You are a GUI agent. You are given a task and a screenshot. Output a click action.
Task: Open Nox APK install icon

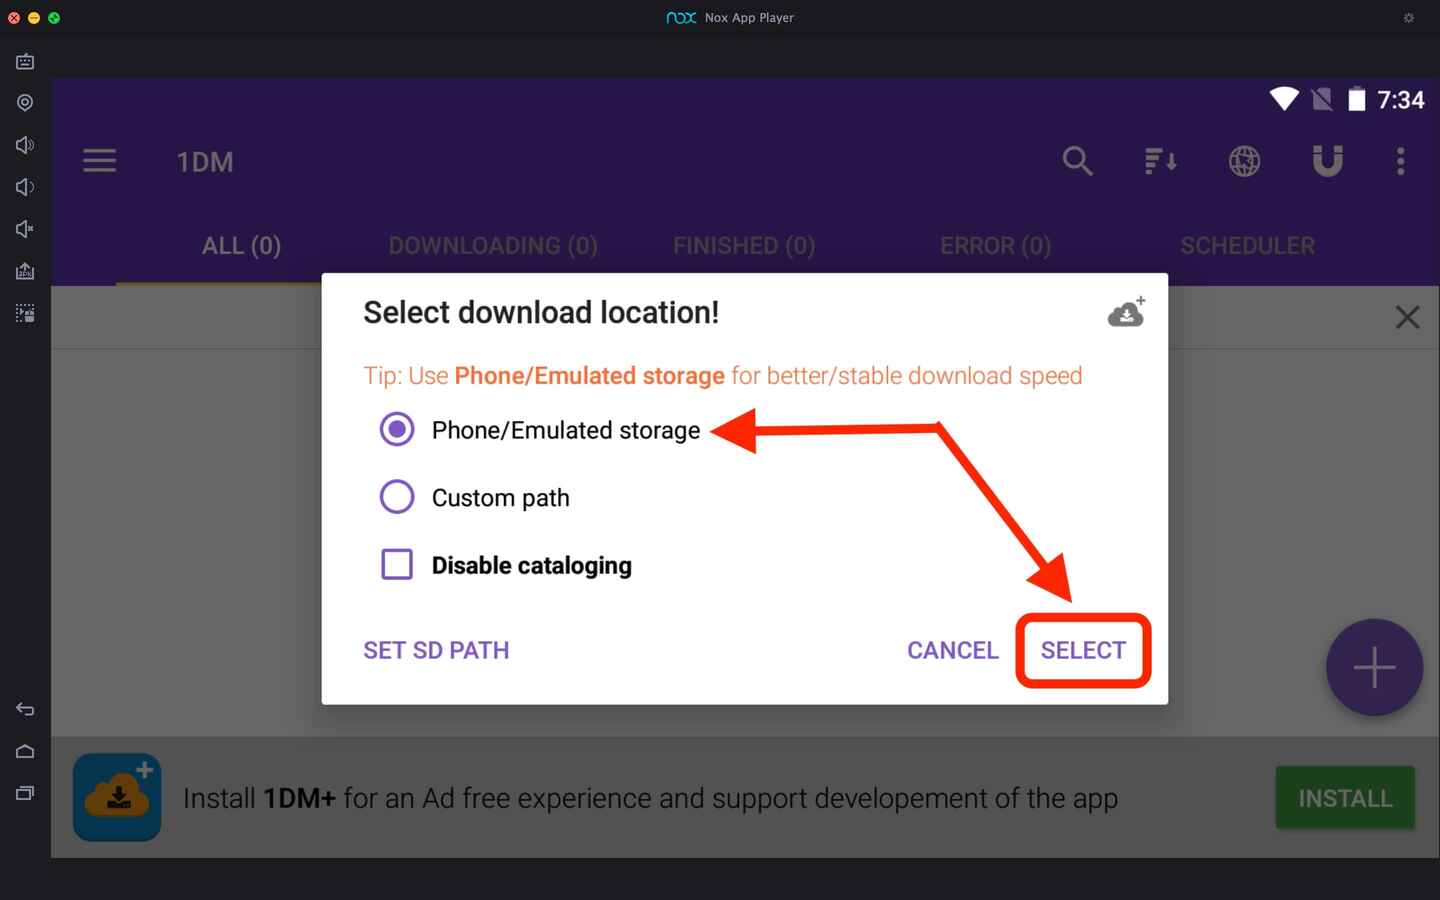click(x=25, y=271)
